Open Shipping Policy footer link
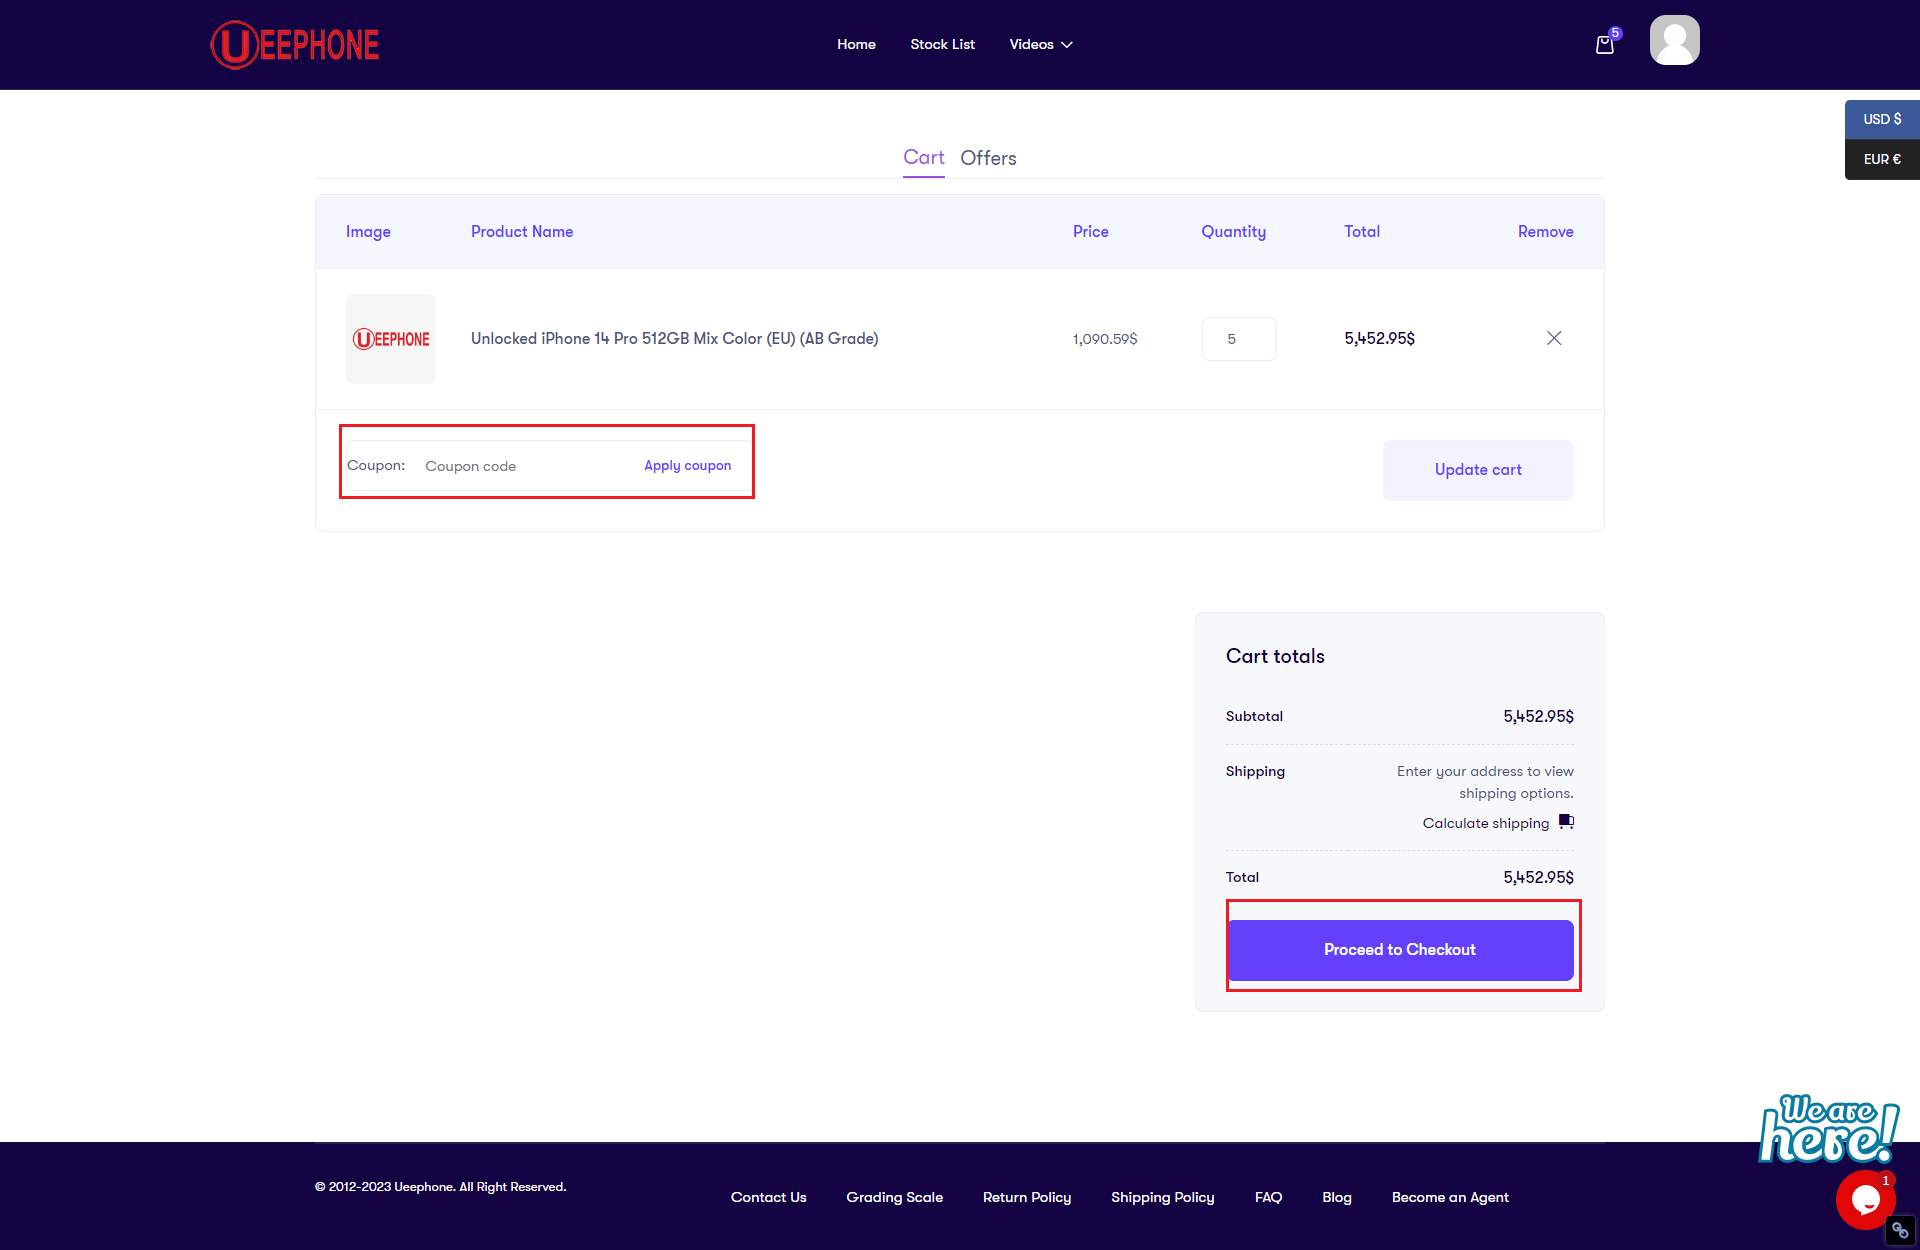The image size is (1920, 1250). (x=1163, y=1197)
